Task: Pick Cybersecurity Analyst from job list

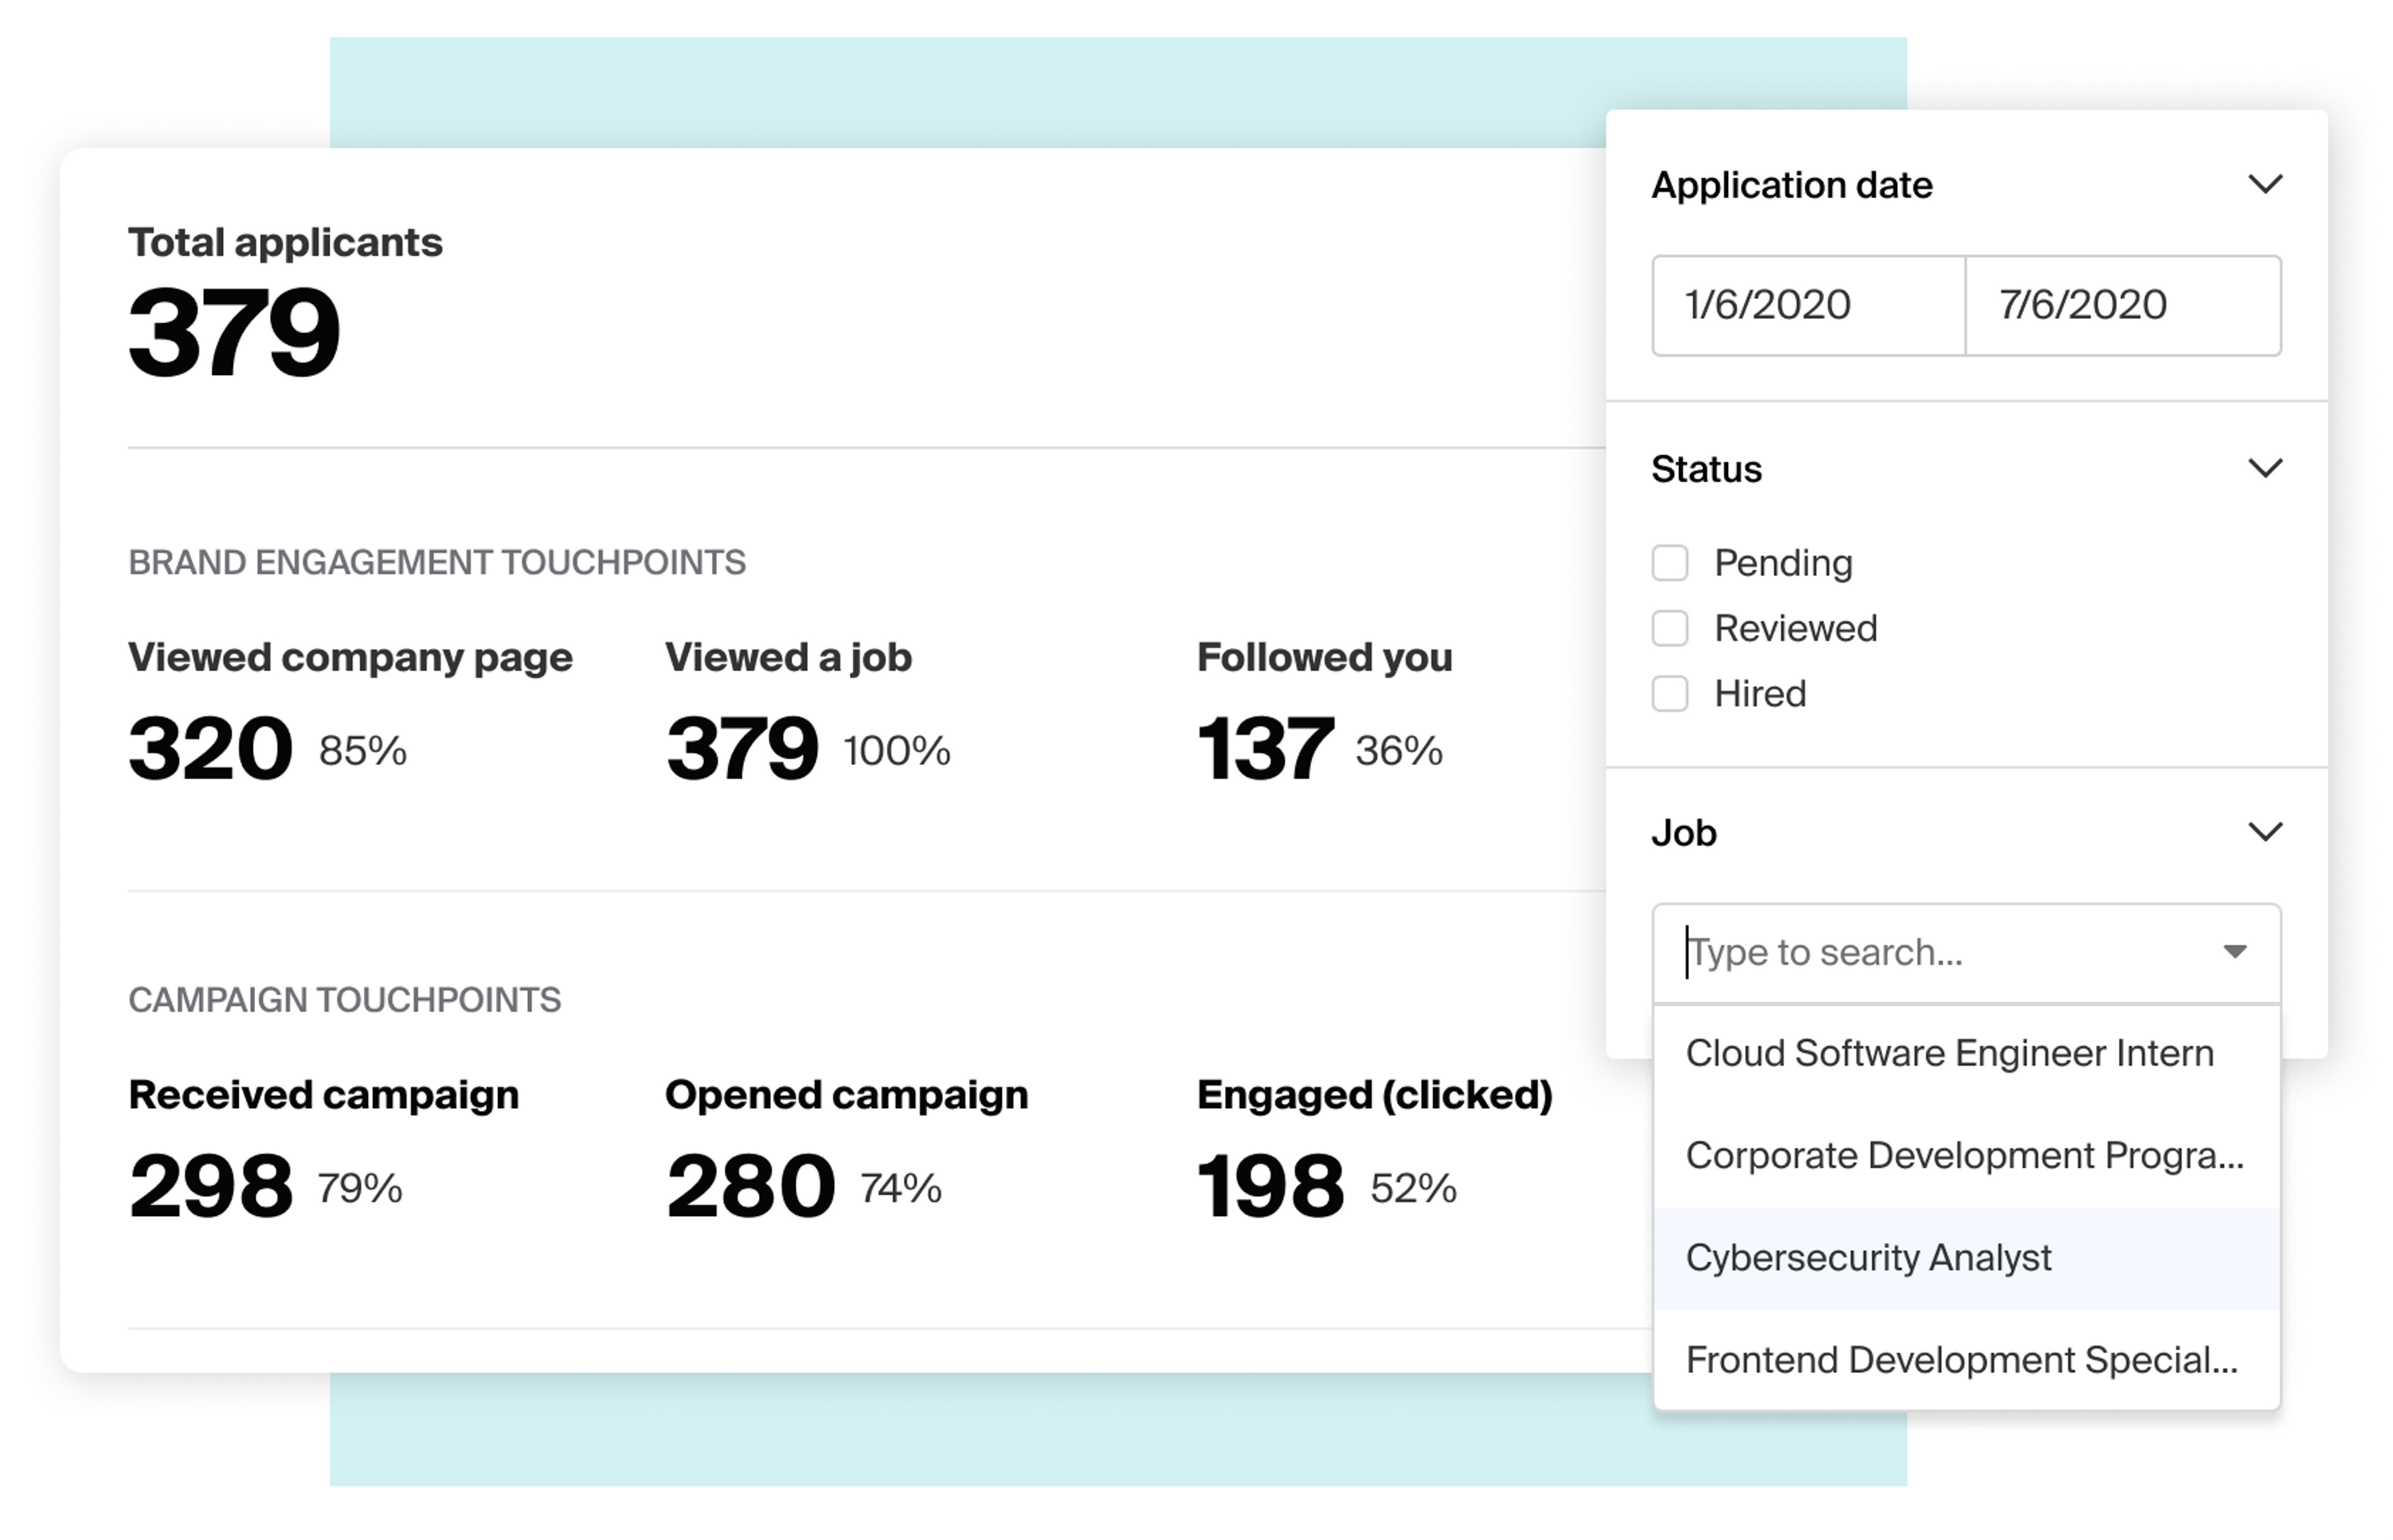Action: [x=1868, y=1258]
